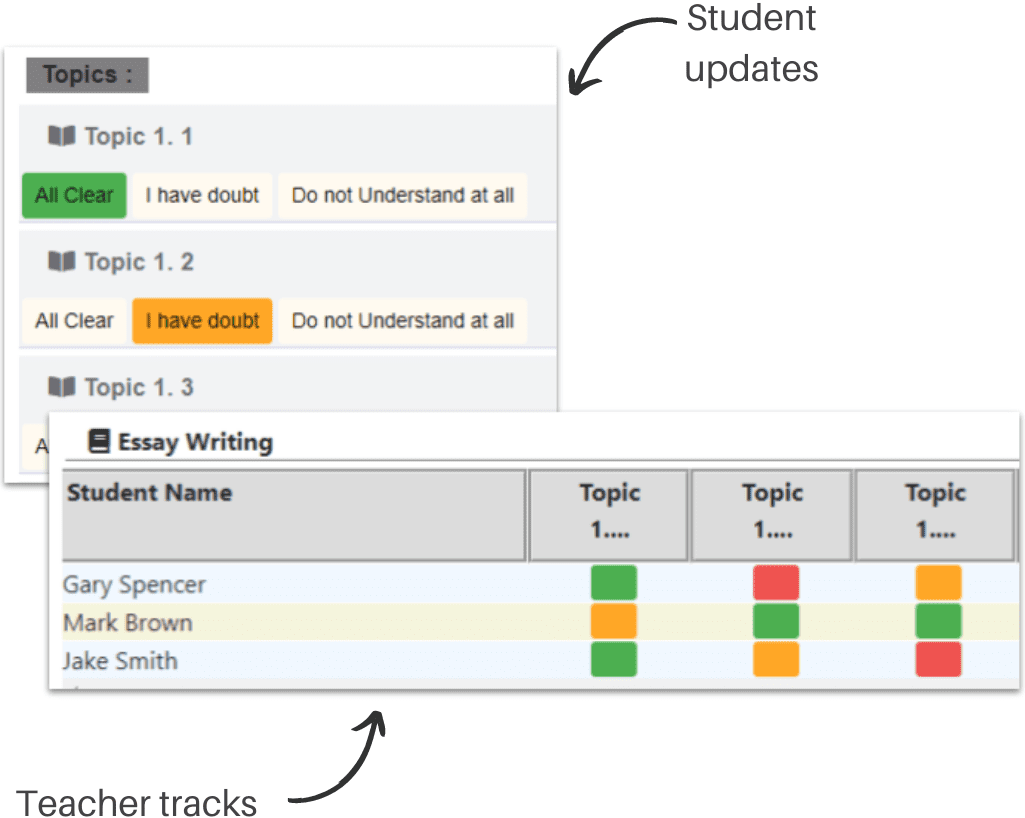
Task: Click the Student Name column header
Action: point(294,515)
